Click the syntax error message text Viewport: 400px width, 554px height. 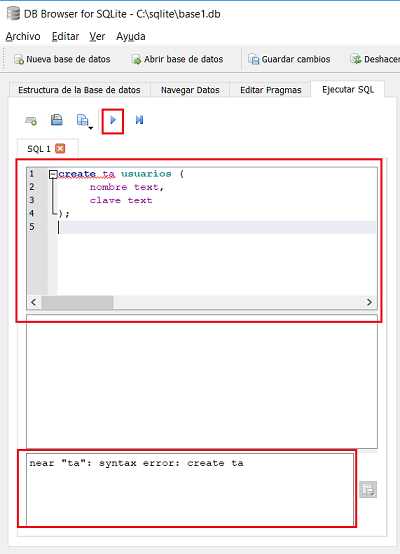click(136, 463)
